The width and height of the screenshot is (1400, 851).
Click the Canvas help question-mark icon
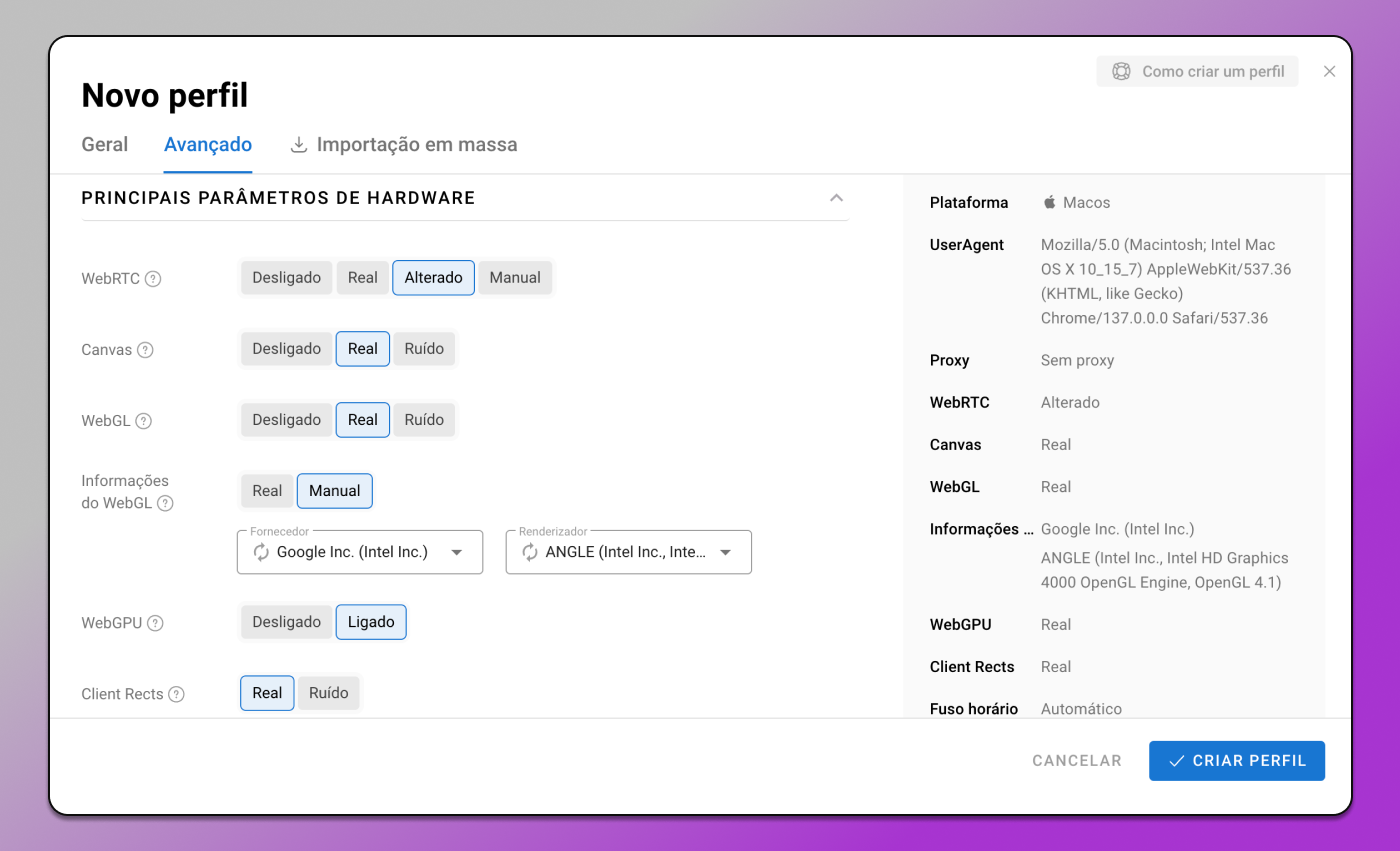[145, 350]
